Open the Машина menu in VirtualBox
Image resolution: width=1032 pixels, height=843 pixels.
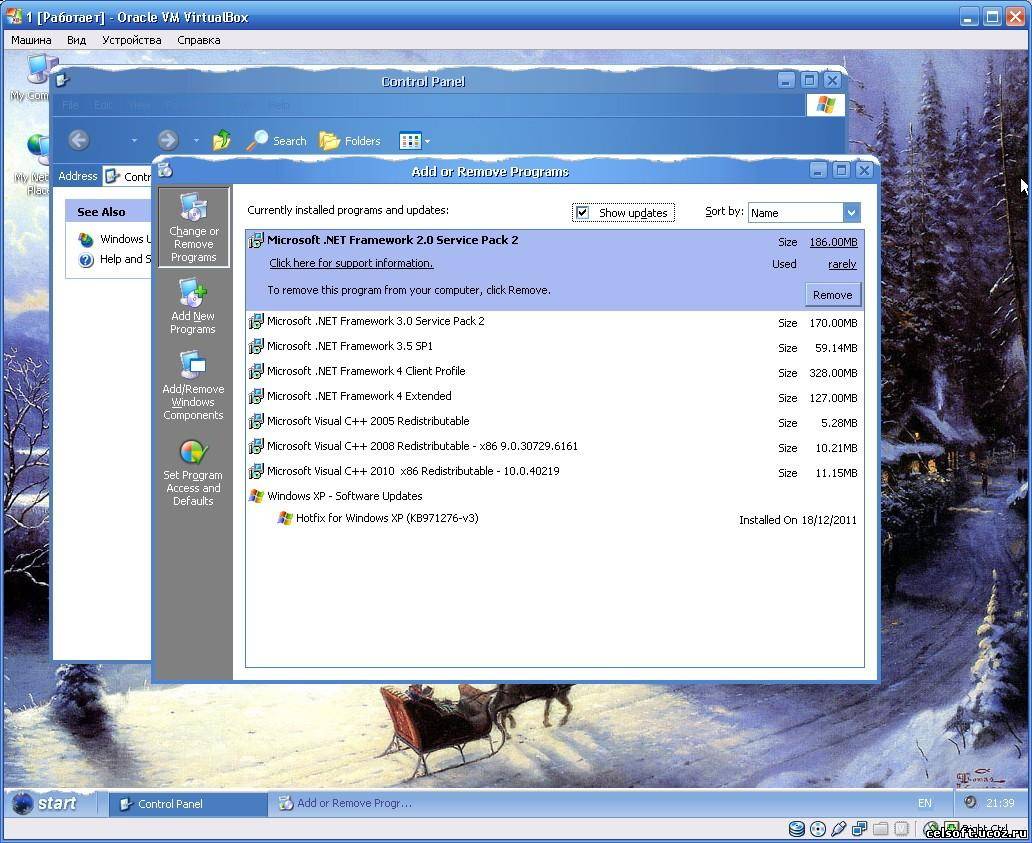pos(31,40)
